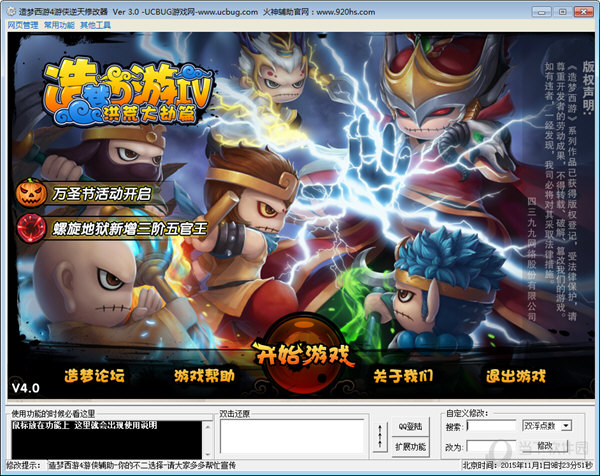
Task: Click the red orb icon for 螺旋地狱
Action: [32, 228]
